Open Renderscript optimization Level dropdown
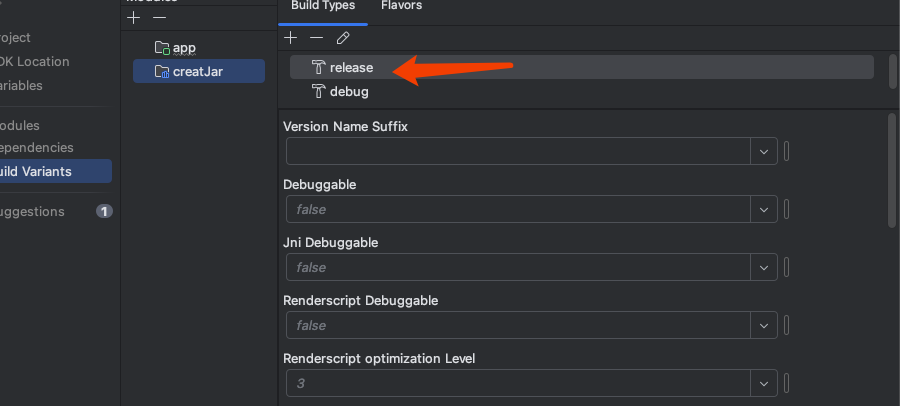The width and height of the screenshot is (900, 406). [764, 383]
